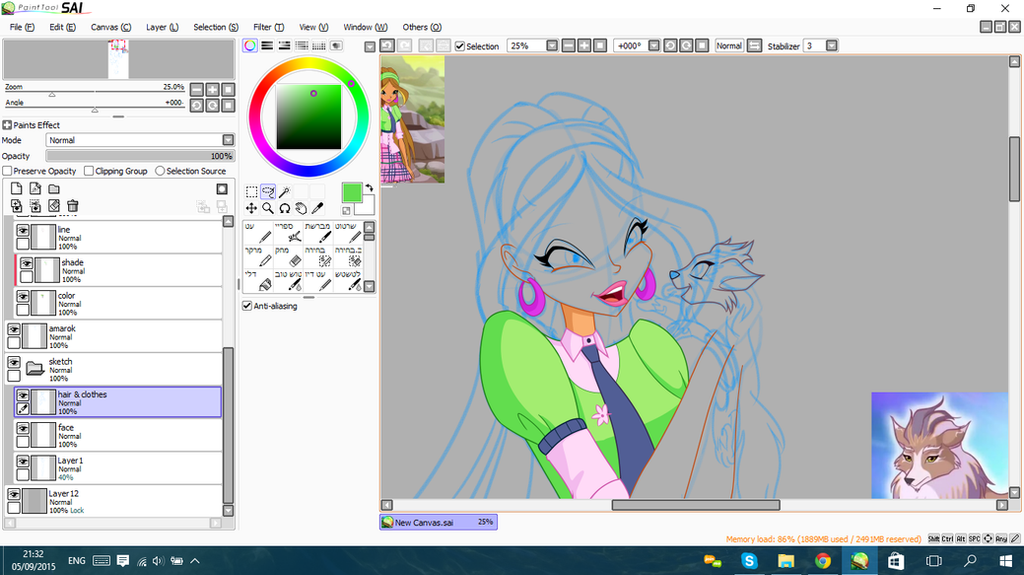Image resolution: width=1024 pixels, height=575 pixels.
Task: Open the Stabilizer value dropdown
Action: click(x=831, y=46)
